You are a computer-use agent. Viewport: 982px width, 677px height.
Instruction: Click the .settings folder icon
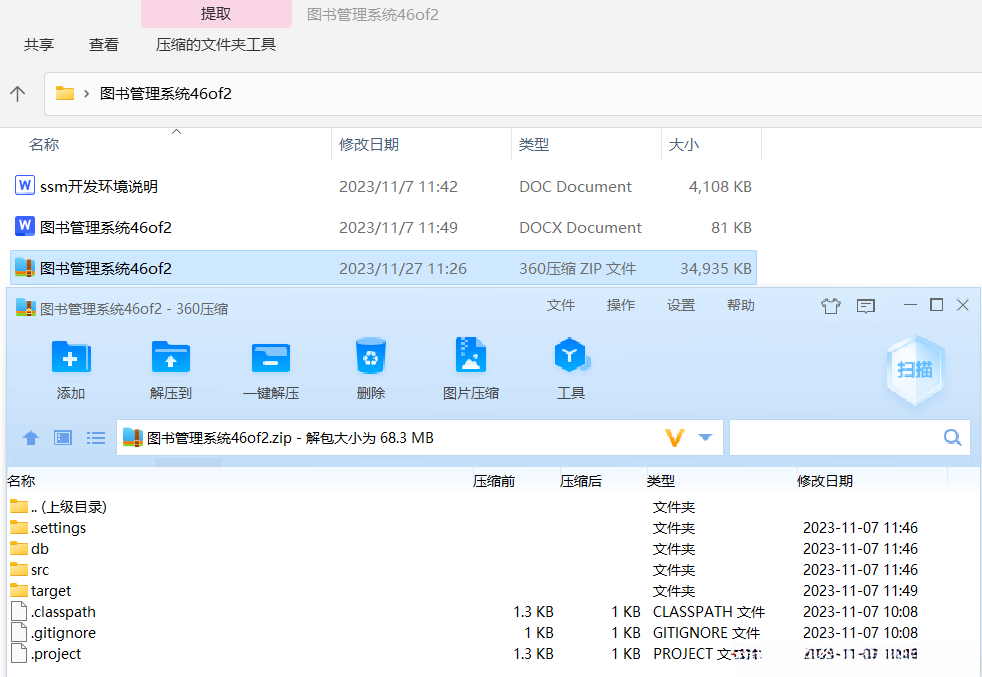19,527
